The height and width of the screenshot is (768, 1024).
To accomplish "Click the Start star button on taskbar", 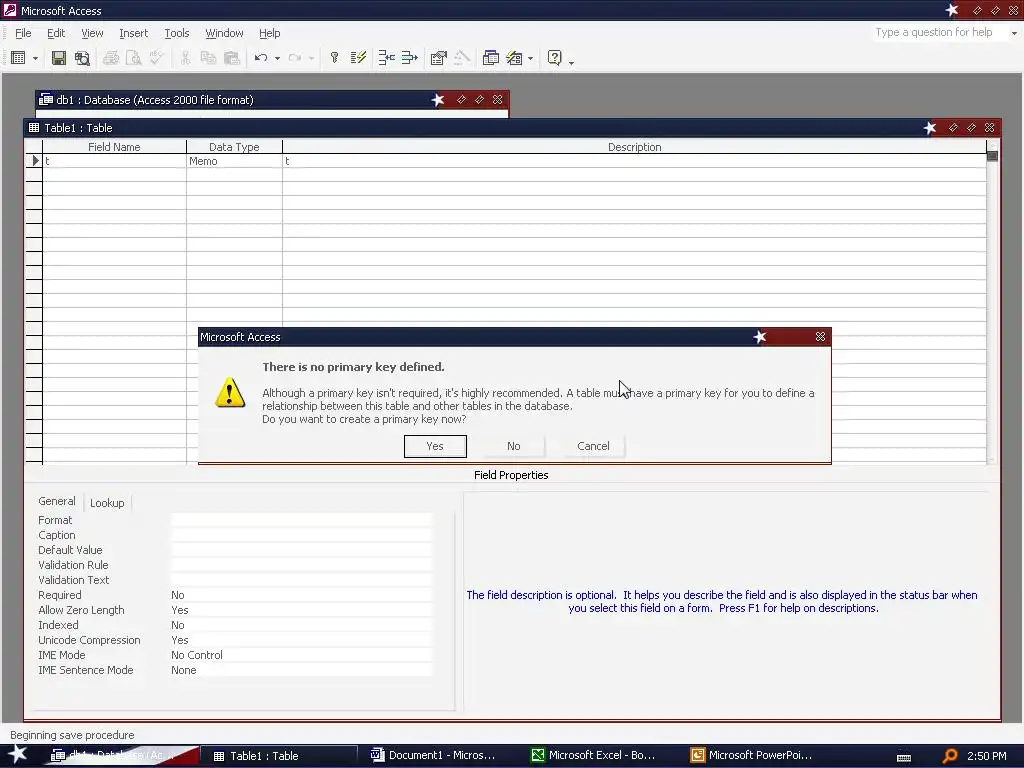I will pos(18,755).
